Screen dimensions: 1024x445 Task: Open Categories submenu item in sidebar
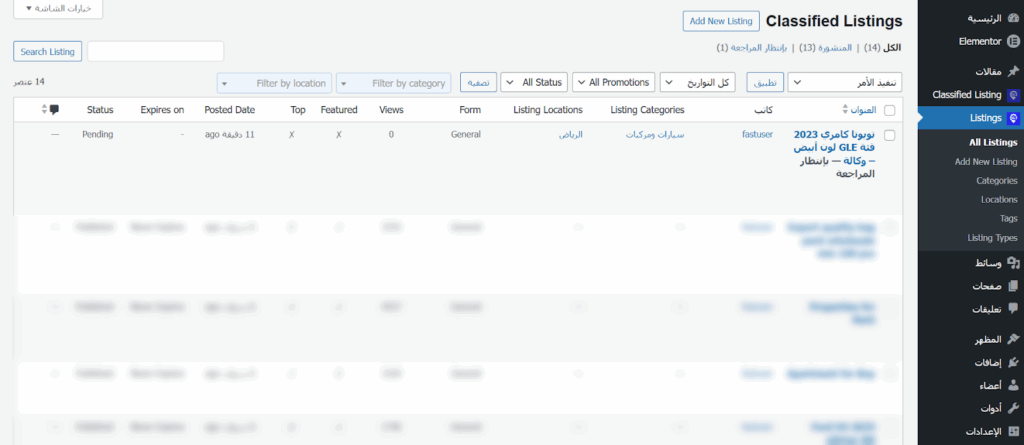(996, 181)
